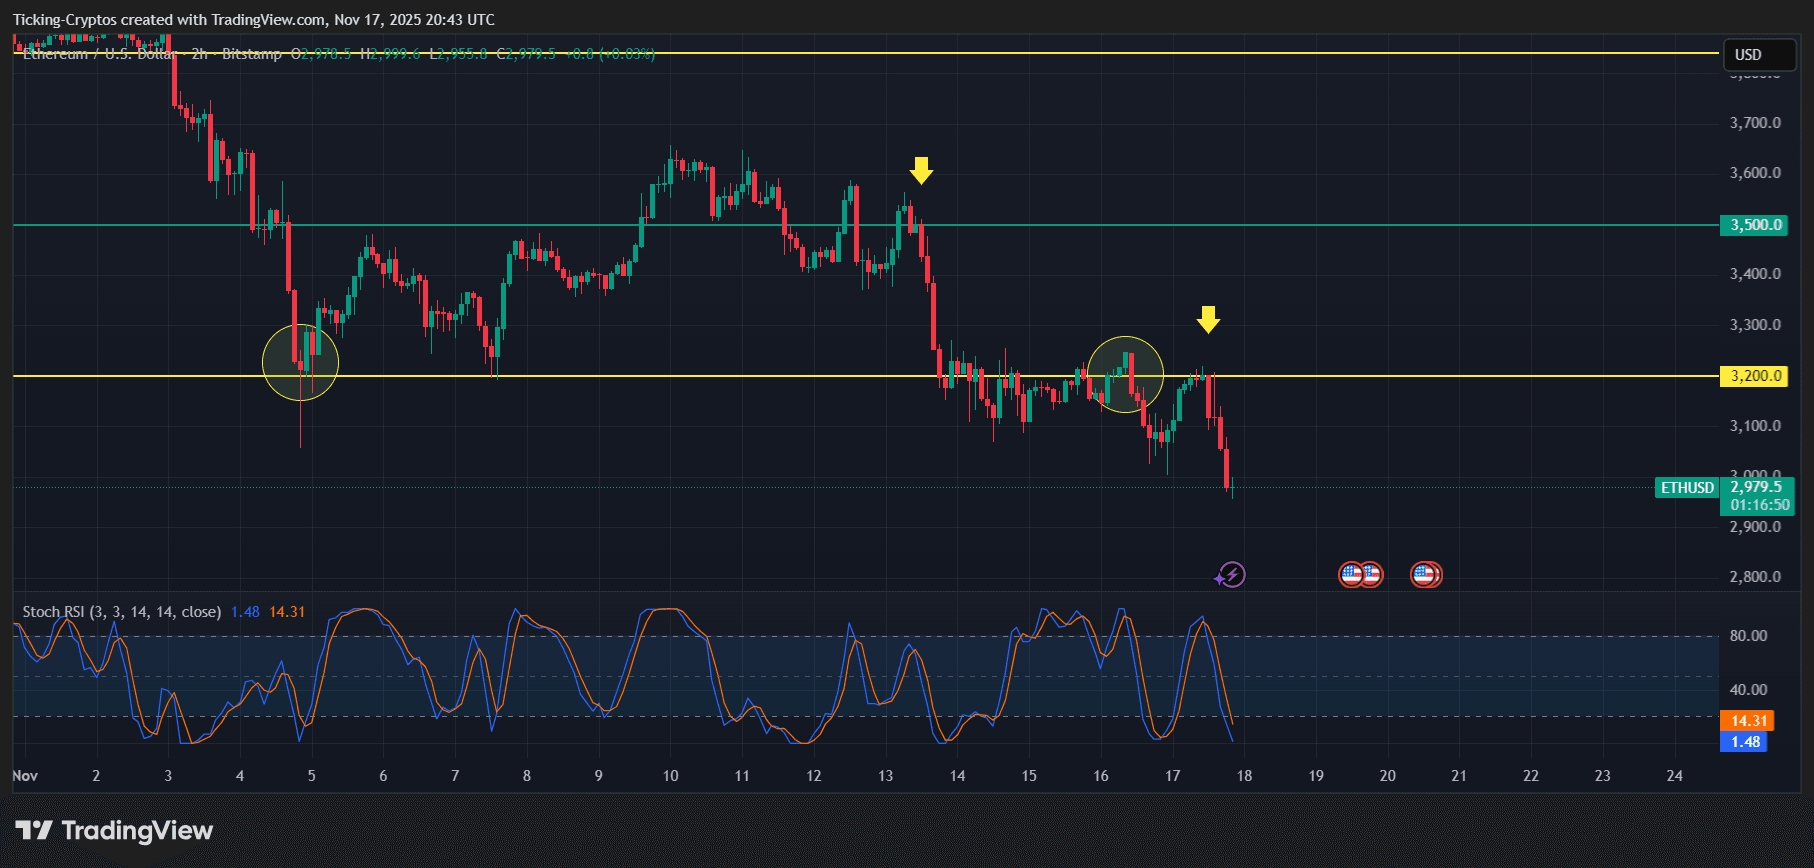The width and height of the screenshot is (1814, 868).
Task: Select the yellow circle highlight near Nov 5
Action: click(300, 363)
